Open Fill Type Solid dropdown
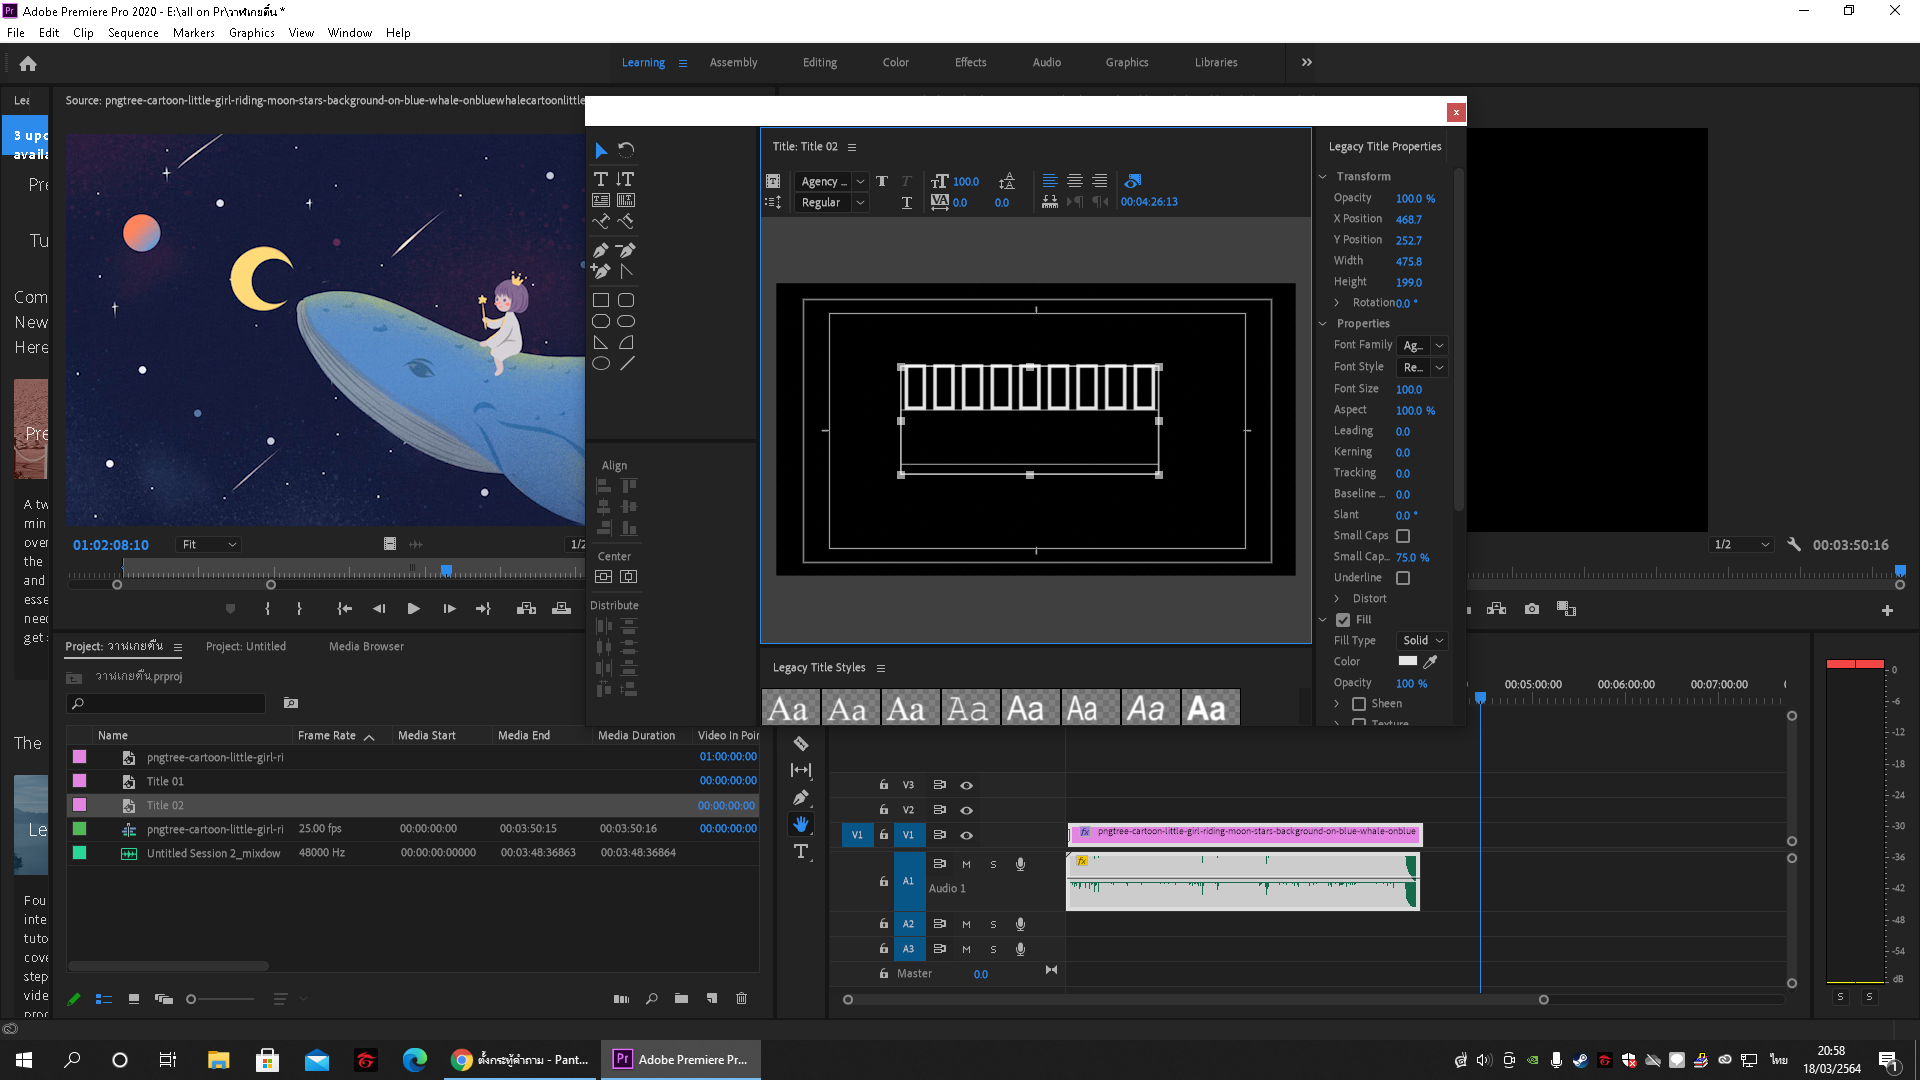The image size is (1920, 1080). 1423,640
